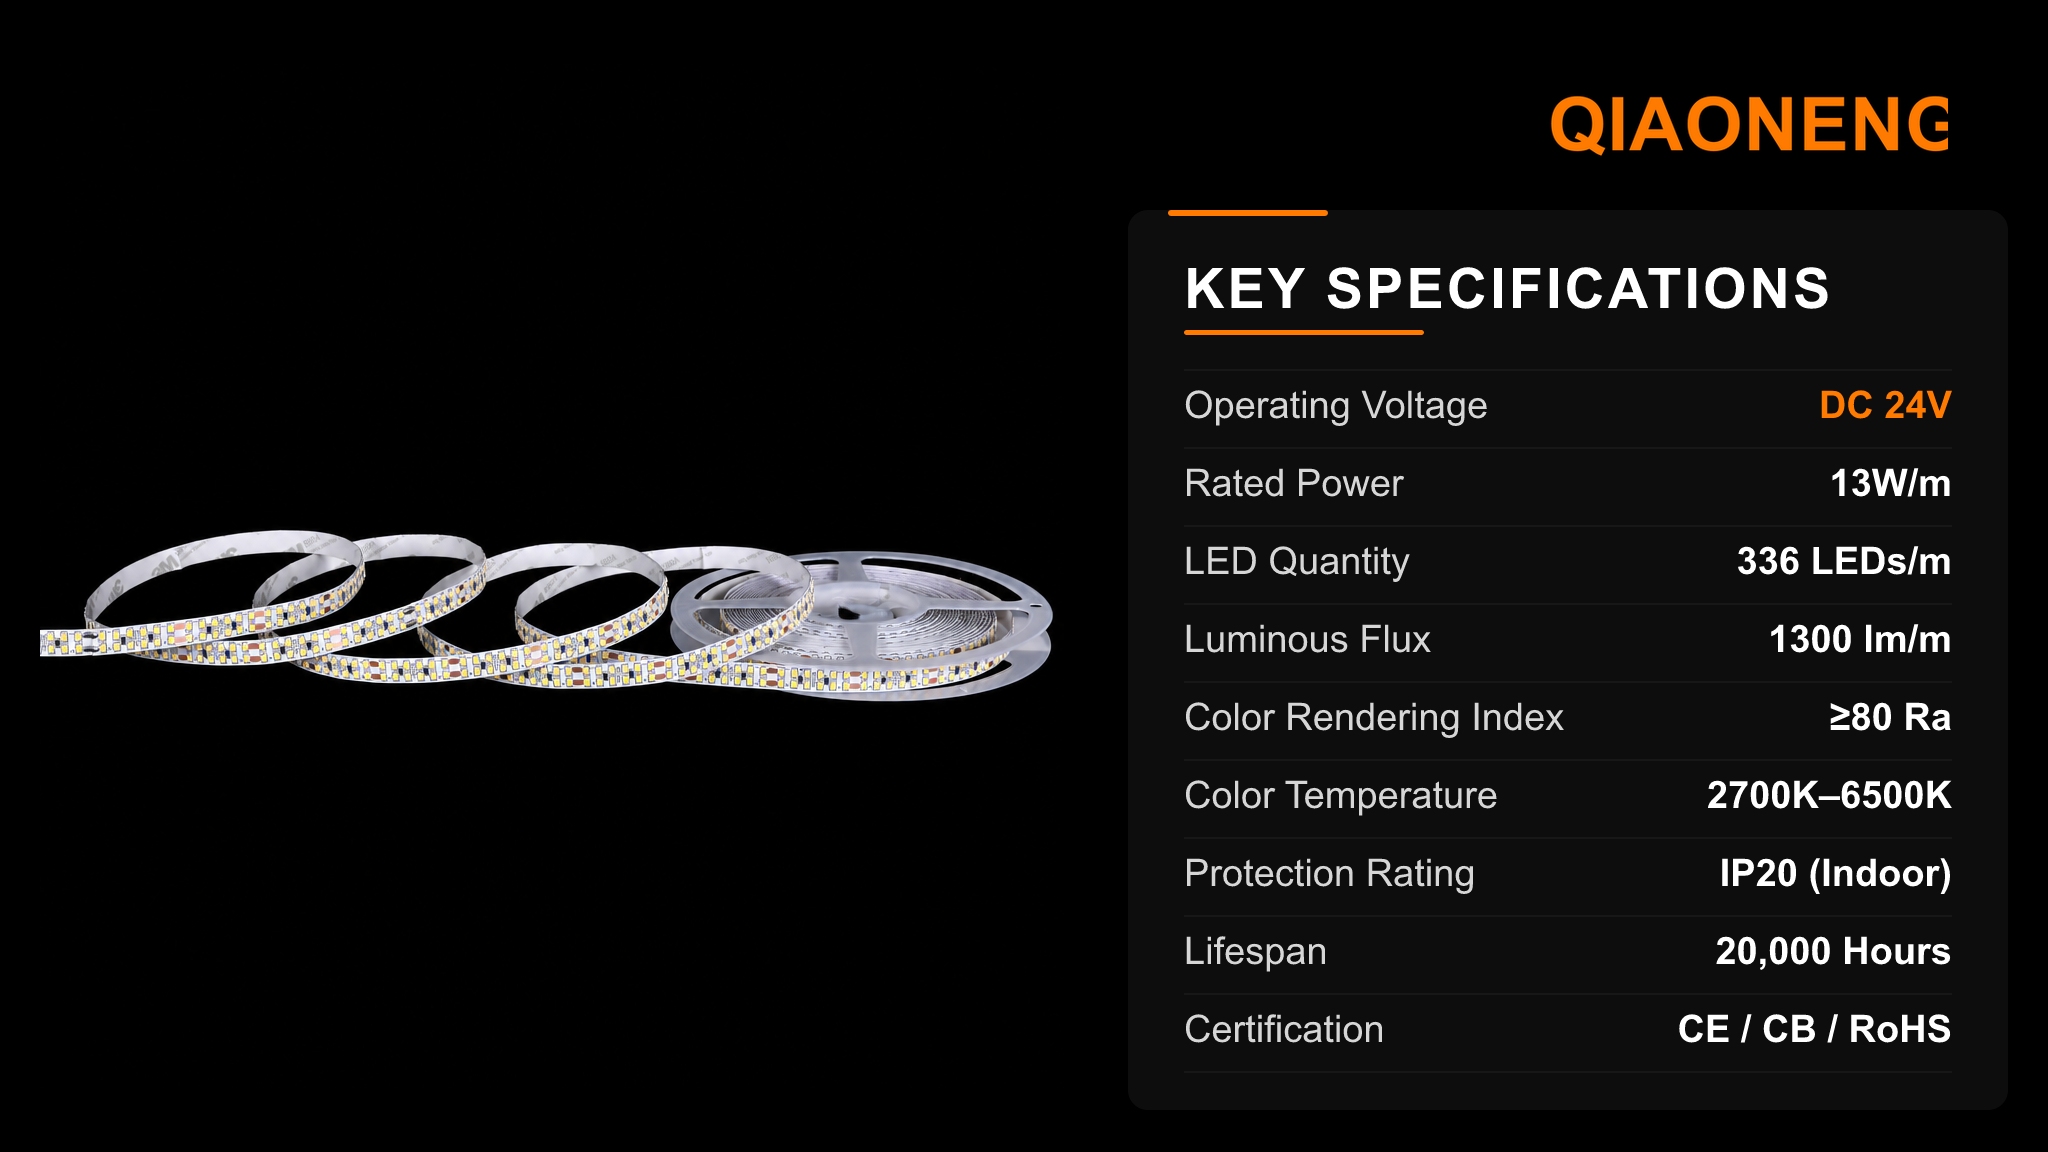Viewport: 2048px width, 1152px height.
Task: Select the IP20 (Indoor) rating value
Action: coord(1835,873)
